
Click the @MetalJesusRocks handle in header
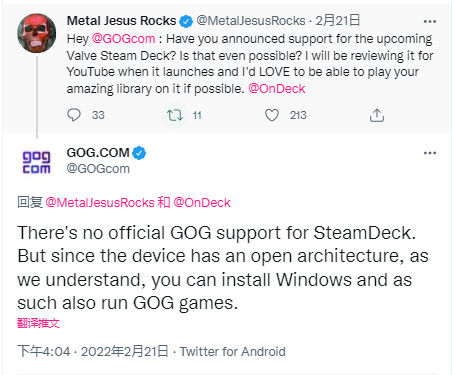click(x=251, y=21)
